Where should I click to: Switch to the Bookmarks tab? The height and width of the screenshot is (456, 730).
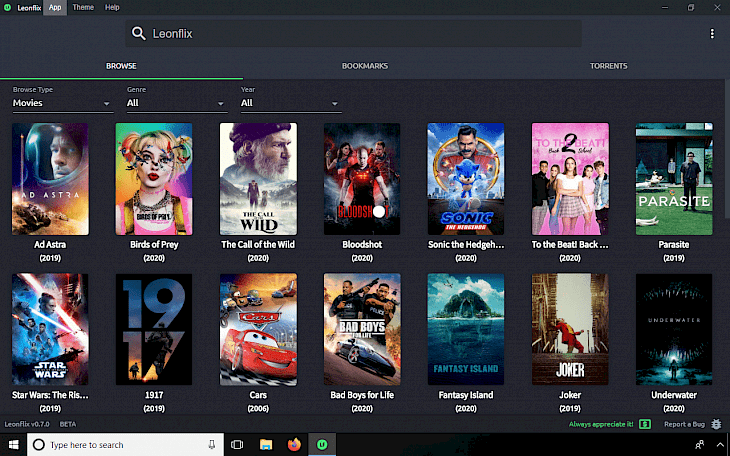coord(365,66)
